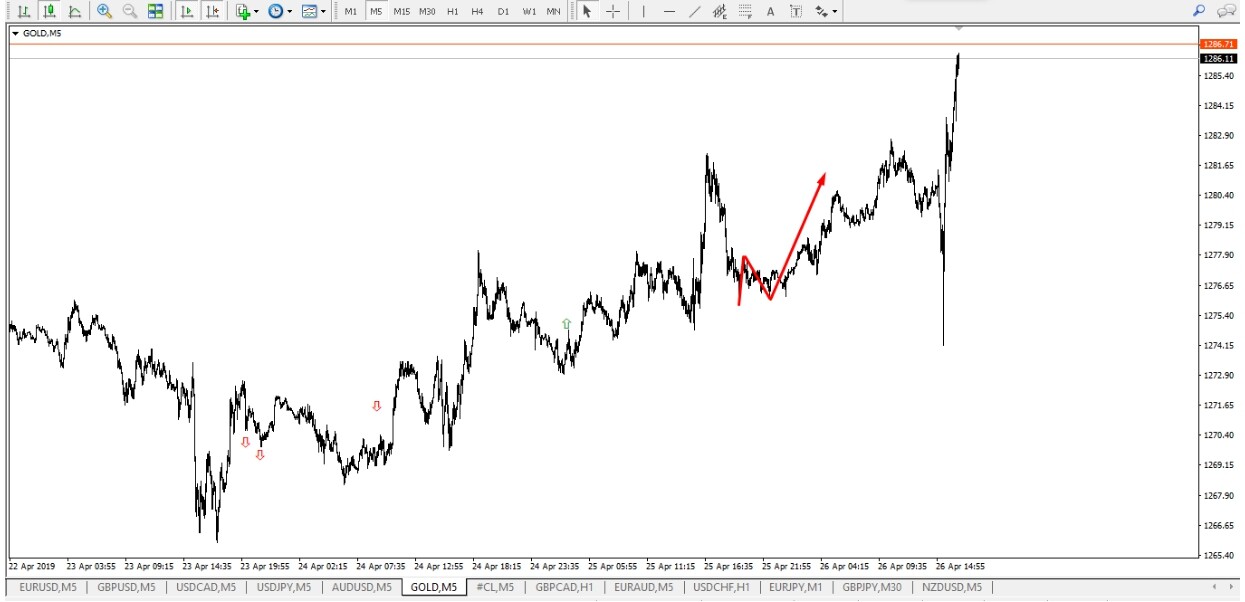
Task: Switch chart to candlesticks mode
Action: [x=49, y=11]
